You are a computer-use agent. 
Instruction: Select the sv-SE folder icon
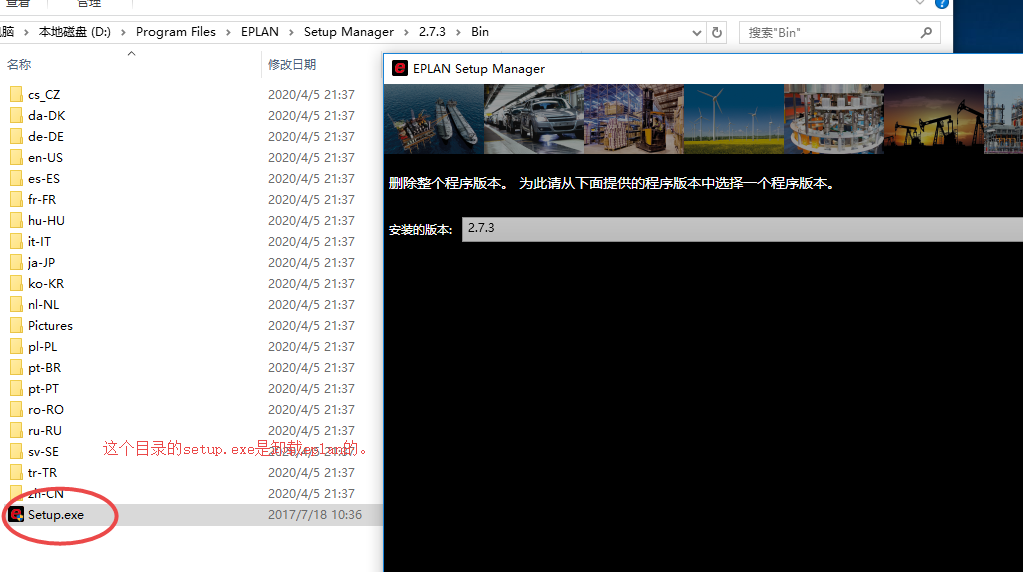[x=16, y=451]
